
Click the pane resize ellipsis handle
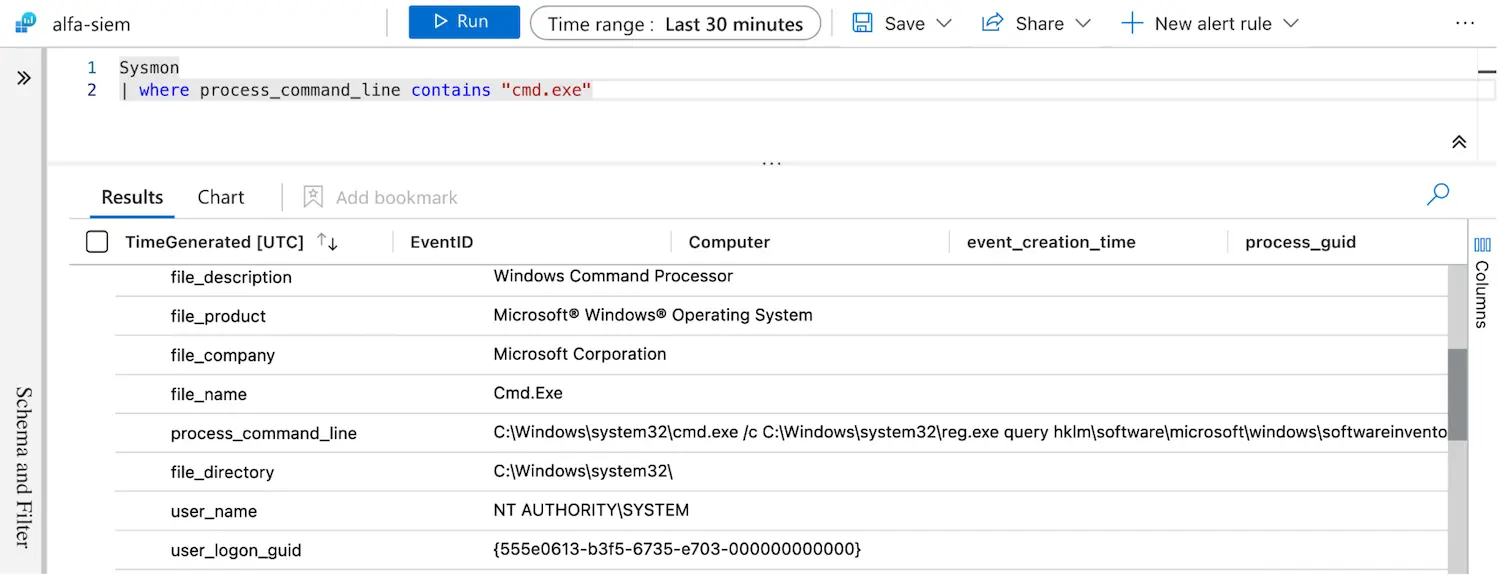771,162
